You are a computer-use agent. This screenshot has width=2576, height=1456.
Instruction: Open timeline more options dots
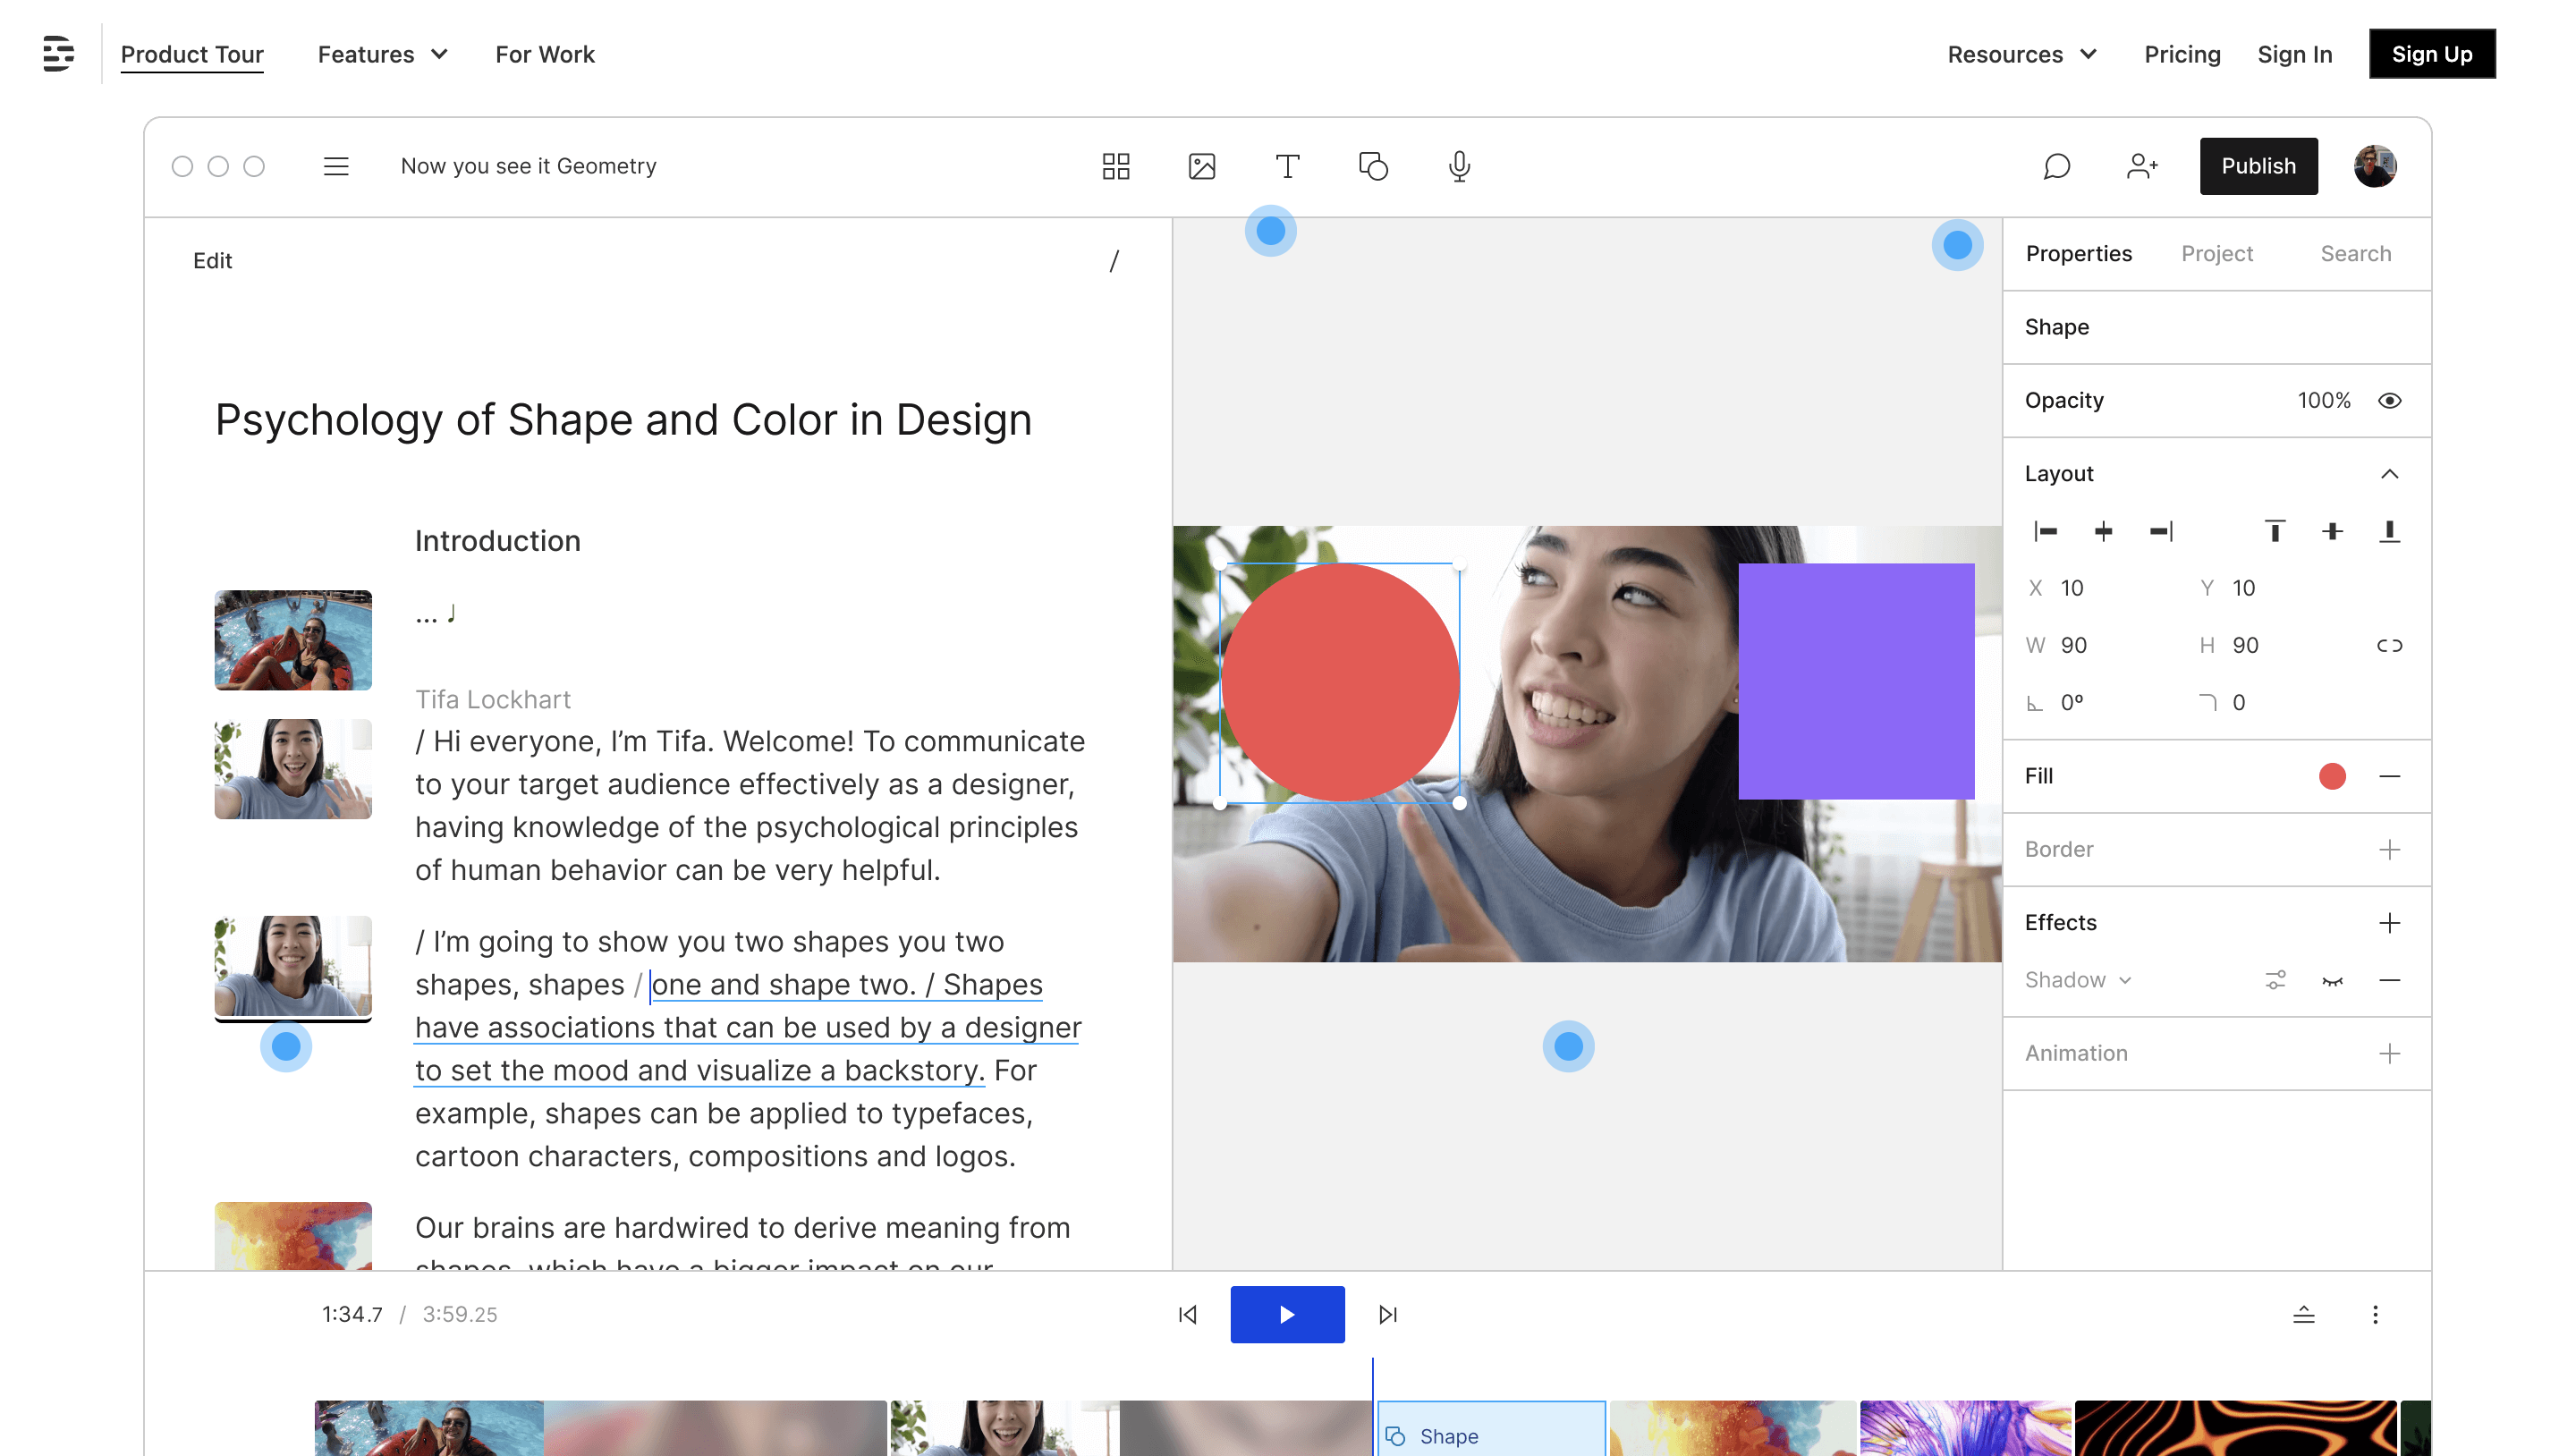pos(2375,1314)
